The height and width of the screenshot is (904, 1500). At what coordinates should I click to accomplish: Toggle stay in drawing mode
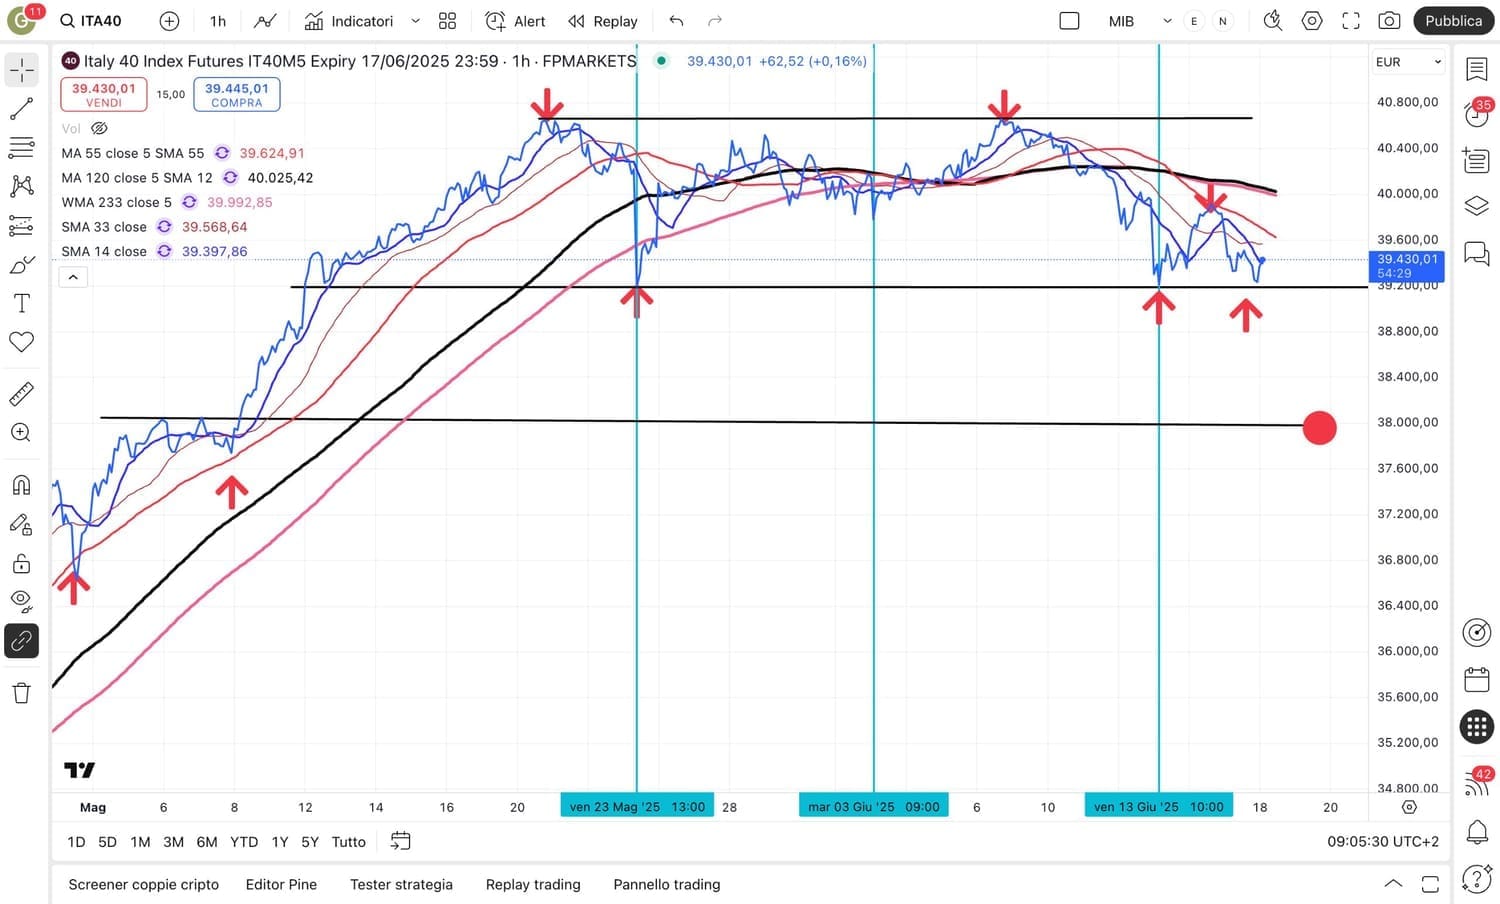pyautogui.click(x=22, y=524)
